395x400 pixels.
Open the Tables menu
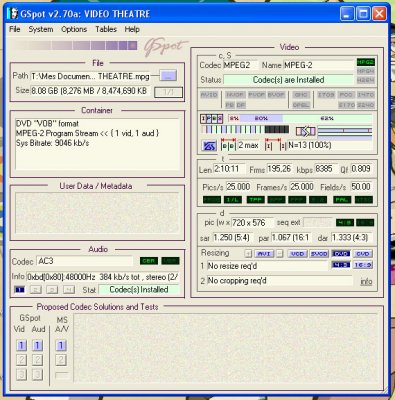pyautogui.click(x=106, y=29)
